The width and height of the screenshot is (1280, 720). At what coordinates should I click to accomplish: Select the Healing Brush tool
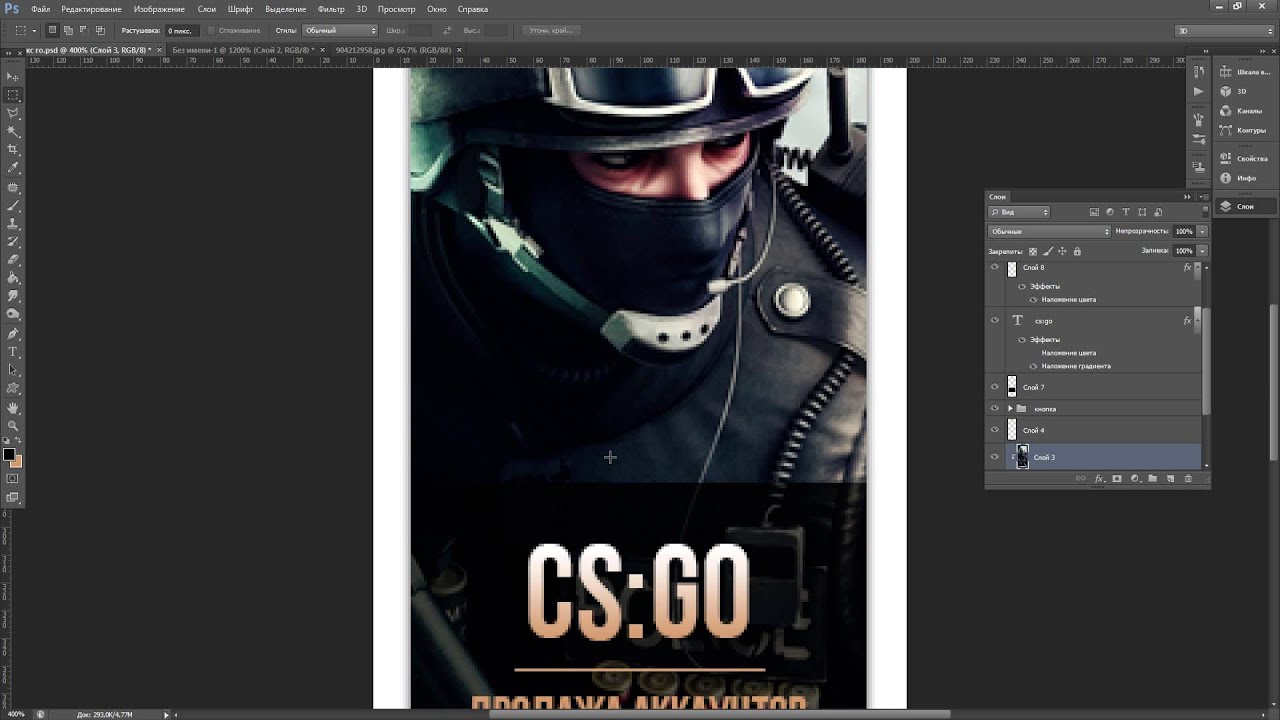click(13, 187)
